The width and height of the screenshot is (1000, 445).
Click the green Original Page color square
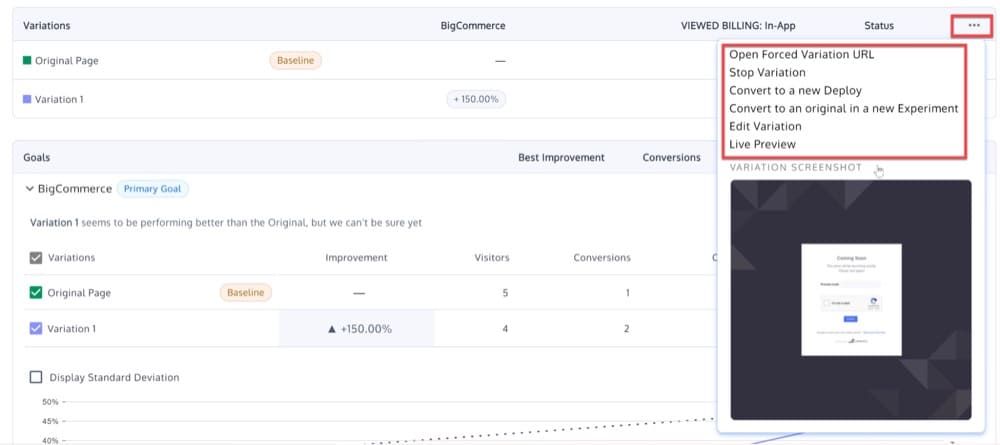click(27, 61)
